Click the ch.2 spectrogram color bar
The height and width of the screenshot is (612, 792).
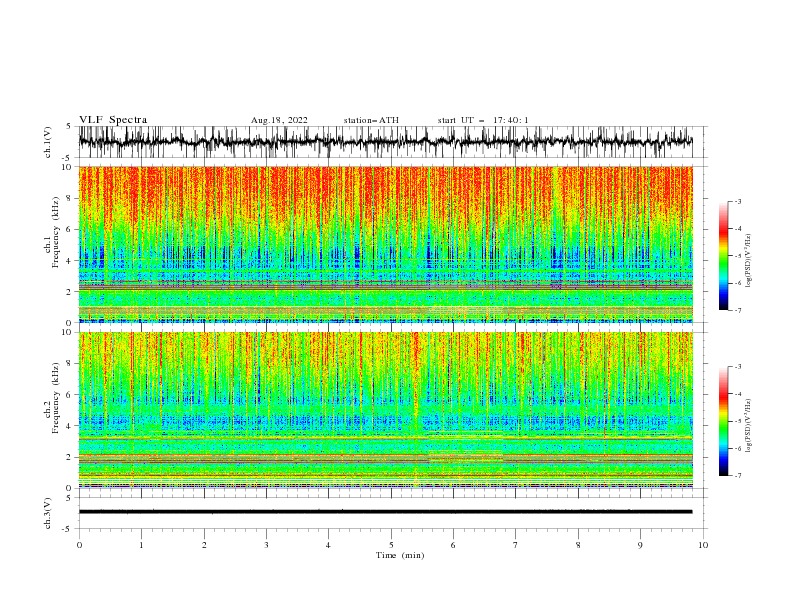[x=723, y=421]
